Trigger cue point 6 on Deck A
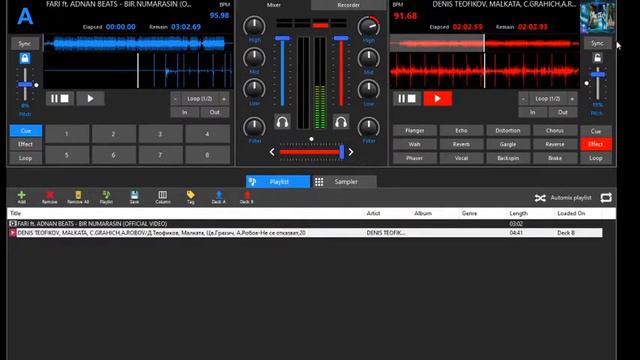 tap(113, 155)
